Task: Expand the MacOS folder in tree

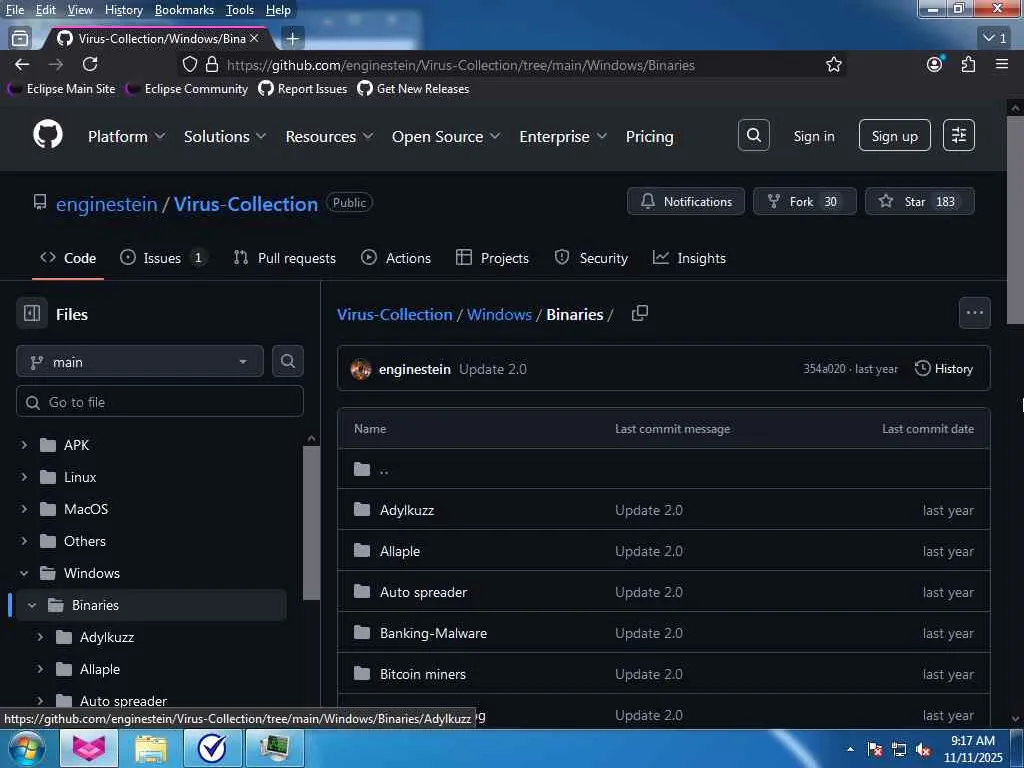Action: [24, 509]
